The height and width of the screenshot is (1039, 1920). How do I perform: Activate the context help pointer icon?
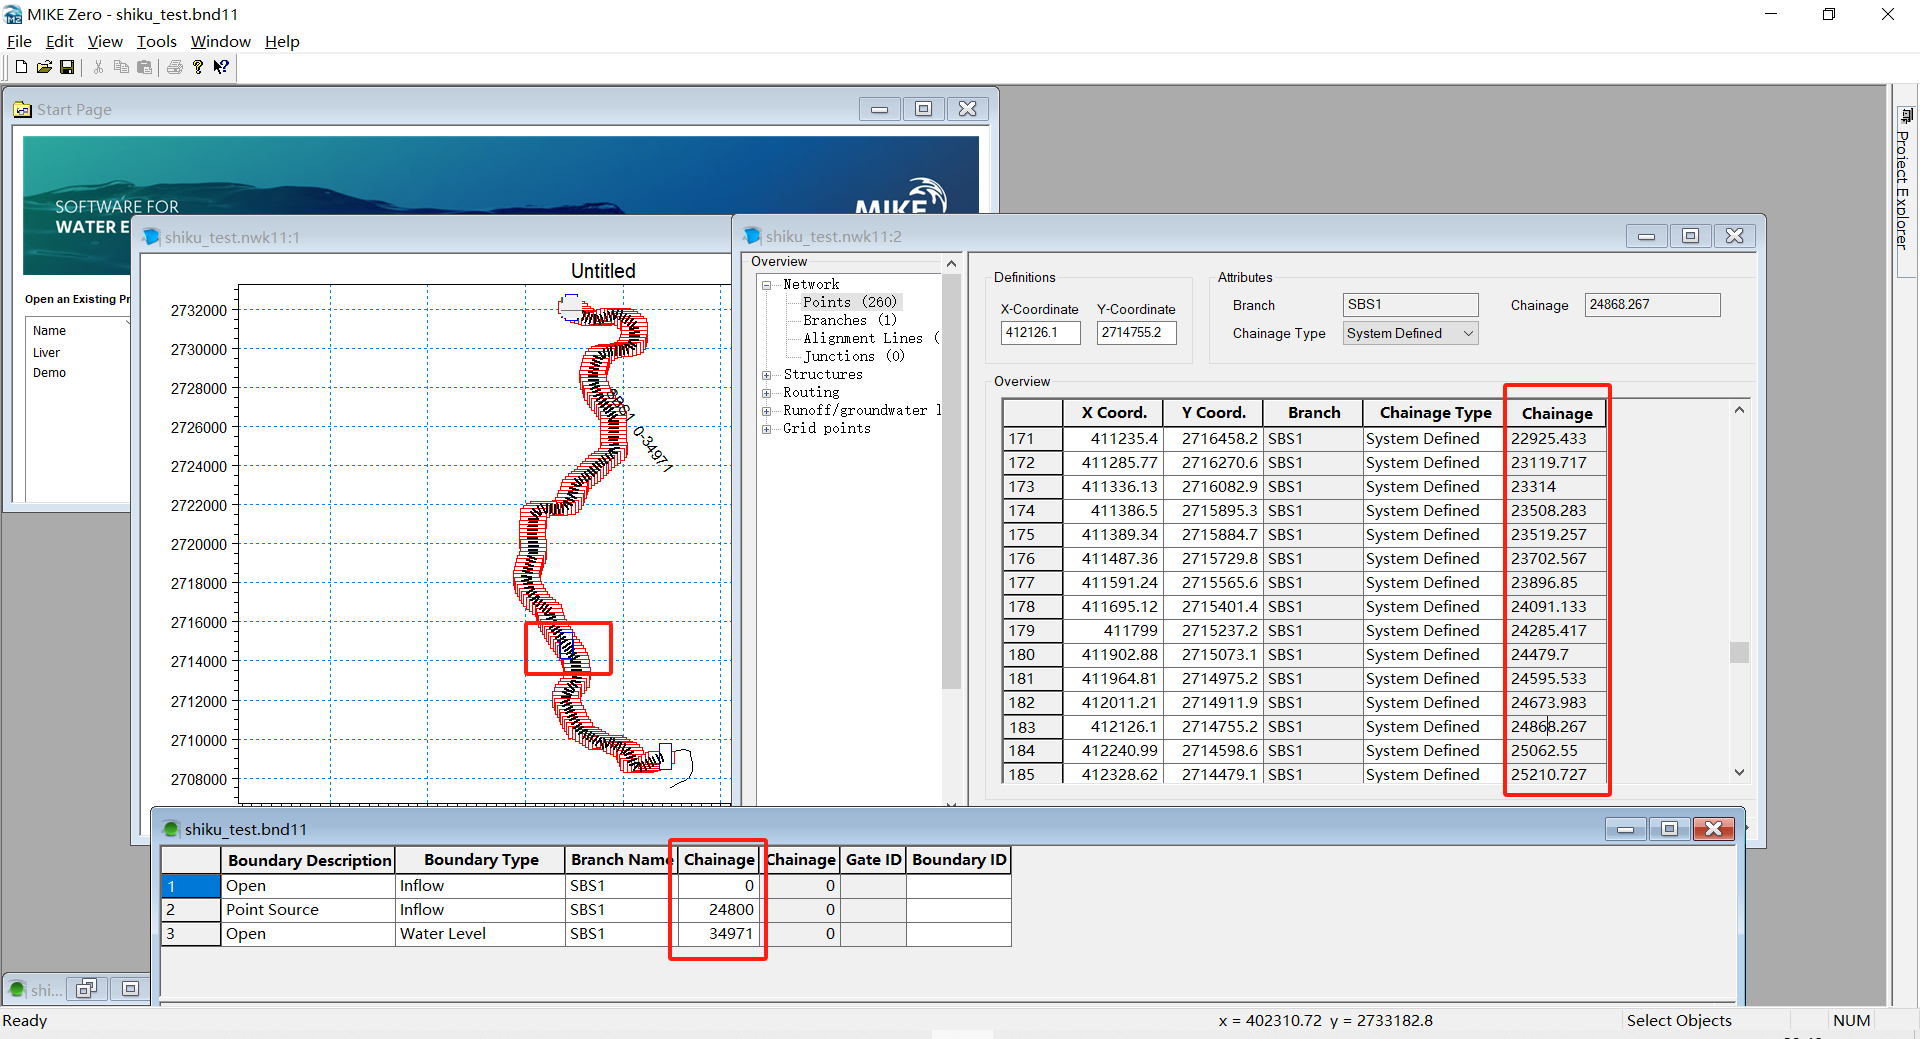221,67
